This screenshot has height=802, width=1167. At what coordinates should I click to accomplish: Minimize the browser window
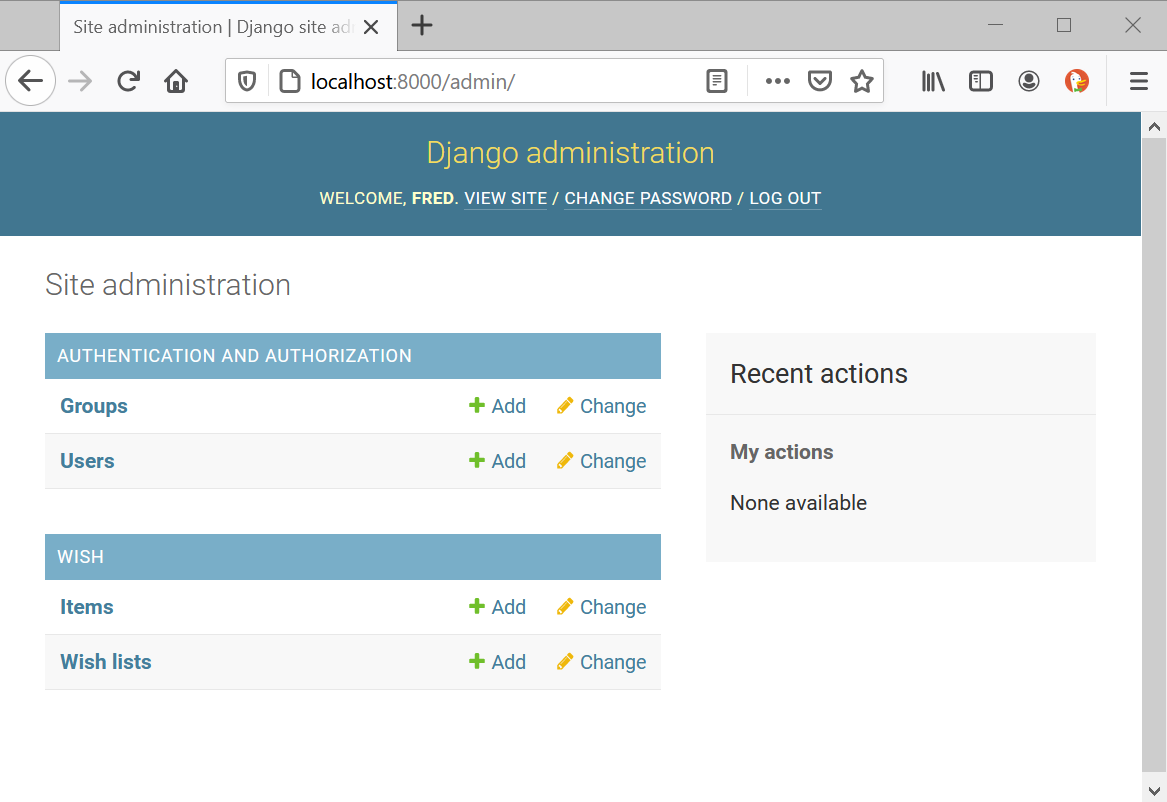(x=995, y=25)
